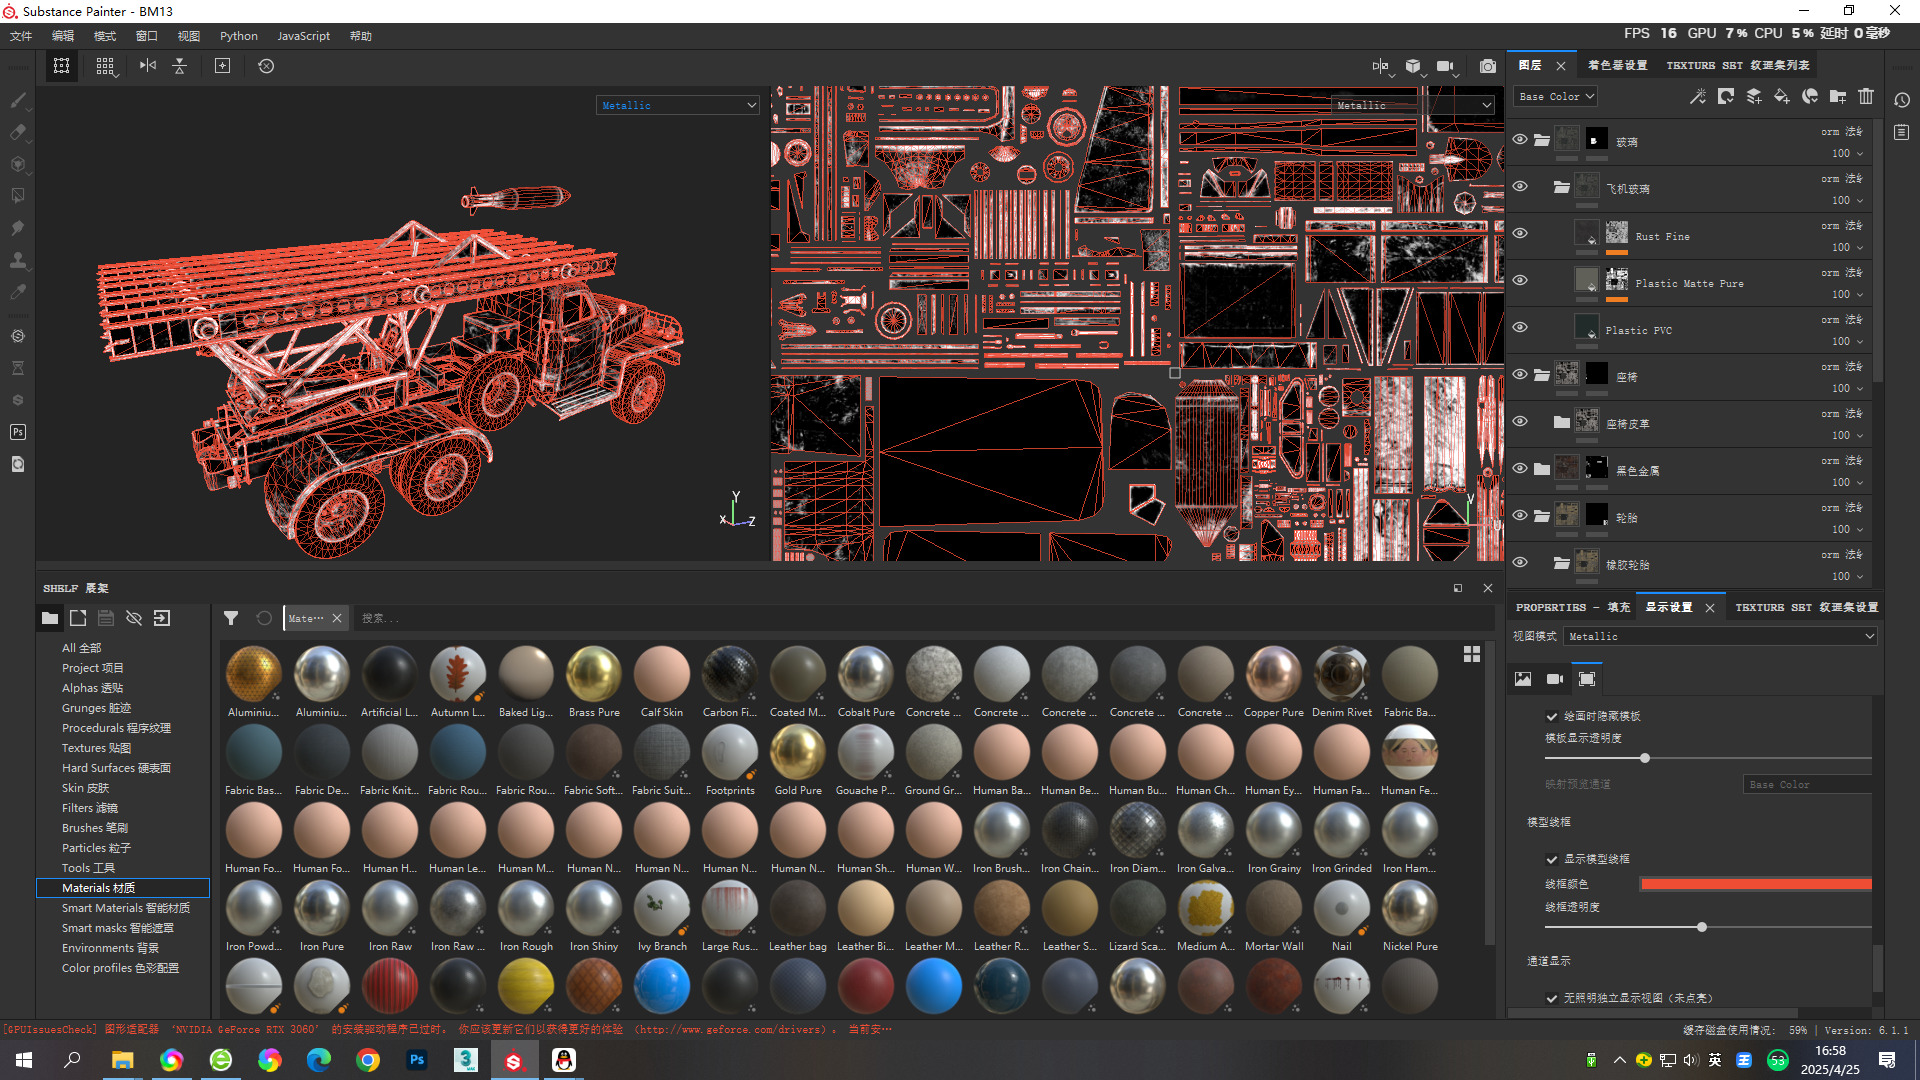The height and width of the screenshot is (1080, 1920).
Task: Select Smart Materials 智能材质 category
Action: click(x=125, y=908)
